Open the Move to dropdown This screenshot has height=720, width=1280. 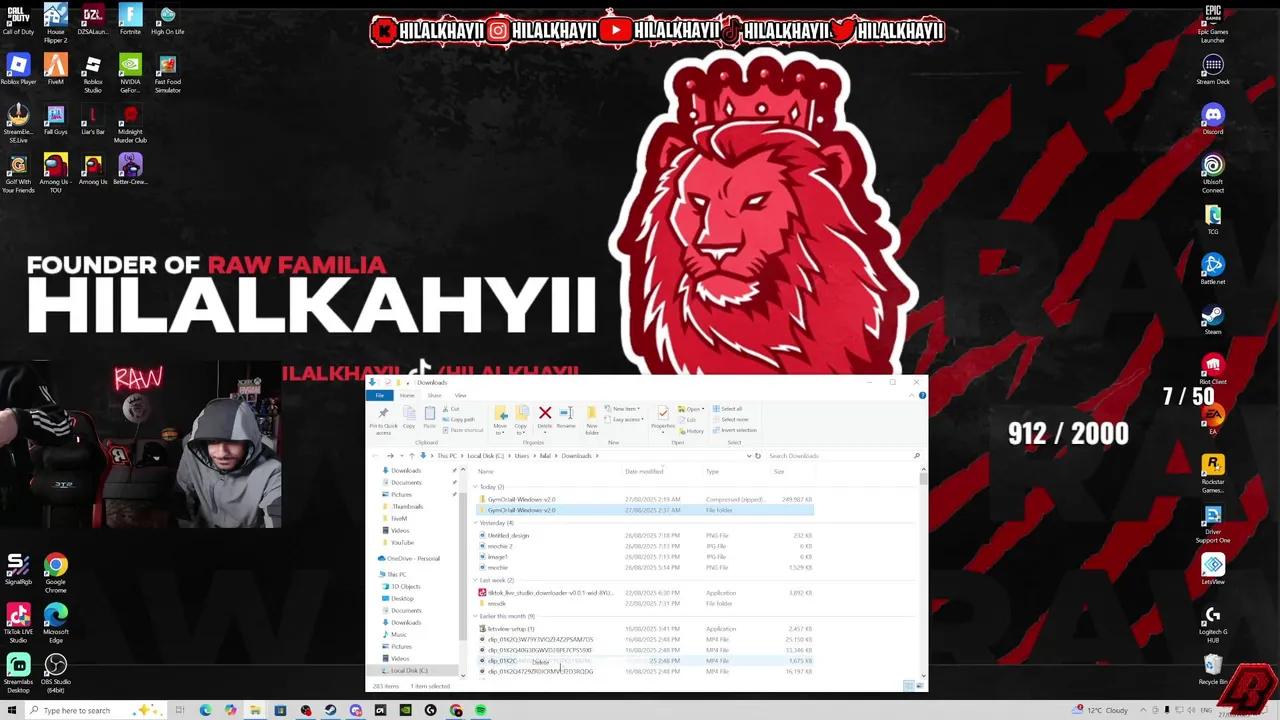500,420
